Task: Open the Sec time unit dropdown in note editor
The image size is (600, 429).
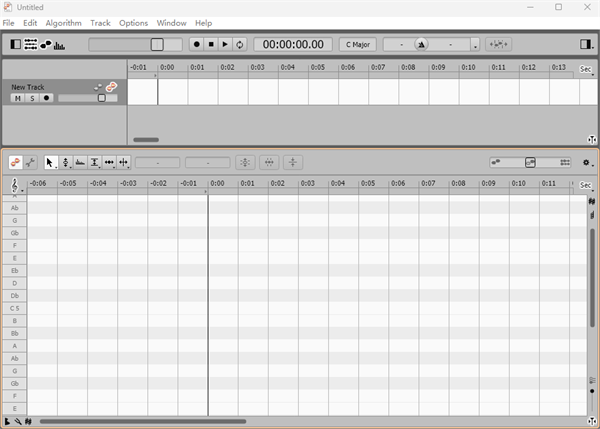Action: coord(587,185)
